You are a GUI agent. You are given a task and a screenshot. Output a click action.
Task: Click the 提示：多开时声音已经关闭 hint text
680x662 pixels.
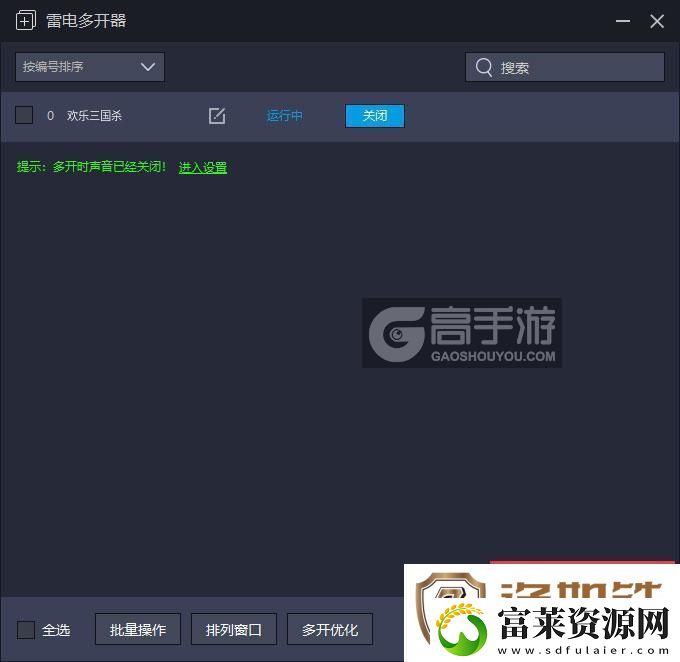pos(91,167)
